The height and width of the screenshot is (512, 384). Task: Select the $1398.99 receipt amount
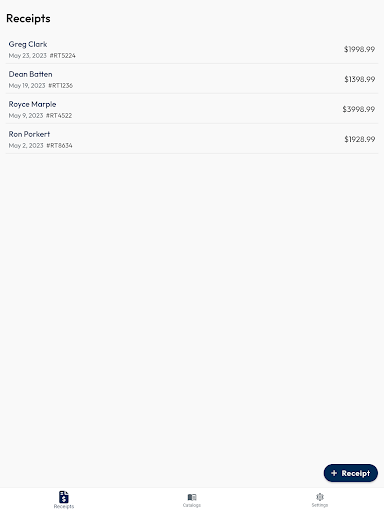(x=360, y=79)
